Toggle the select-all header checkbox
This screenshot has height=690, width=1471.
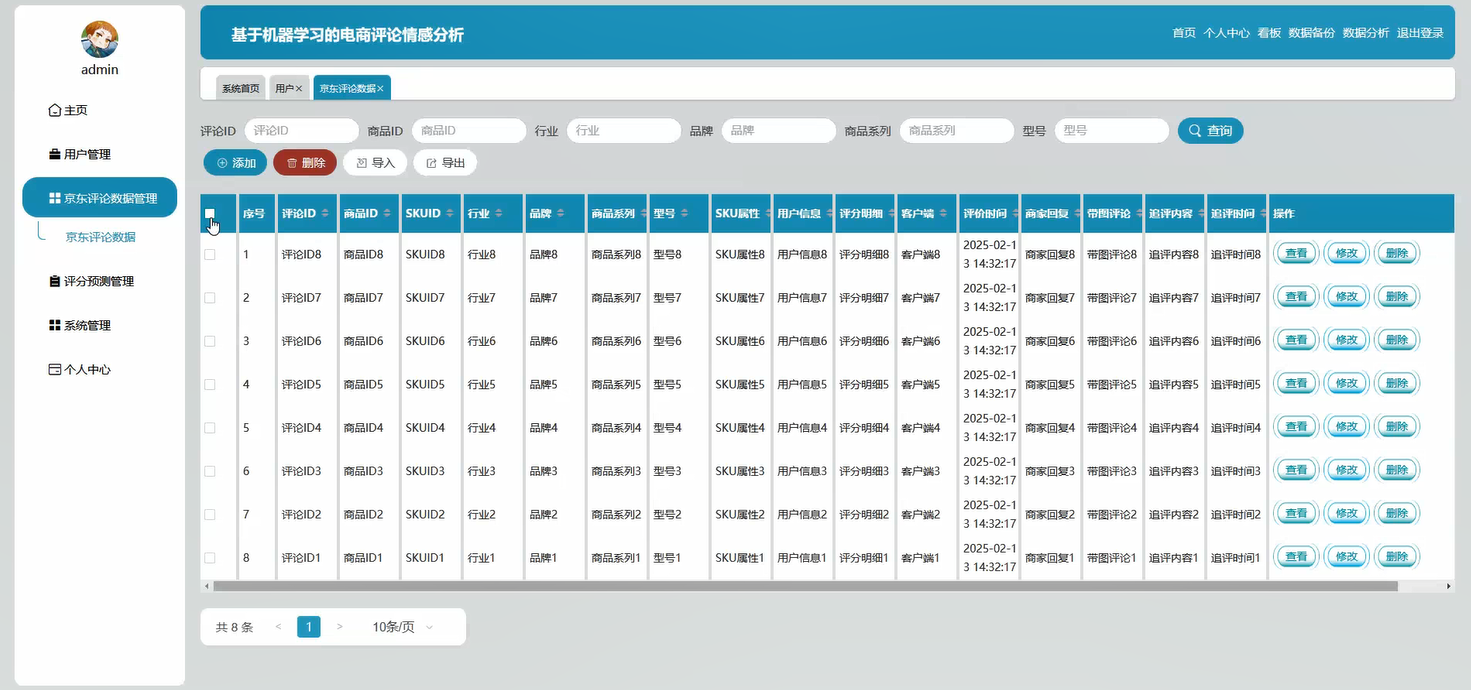[210, 213]
